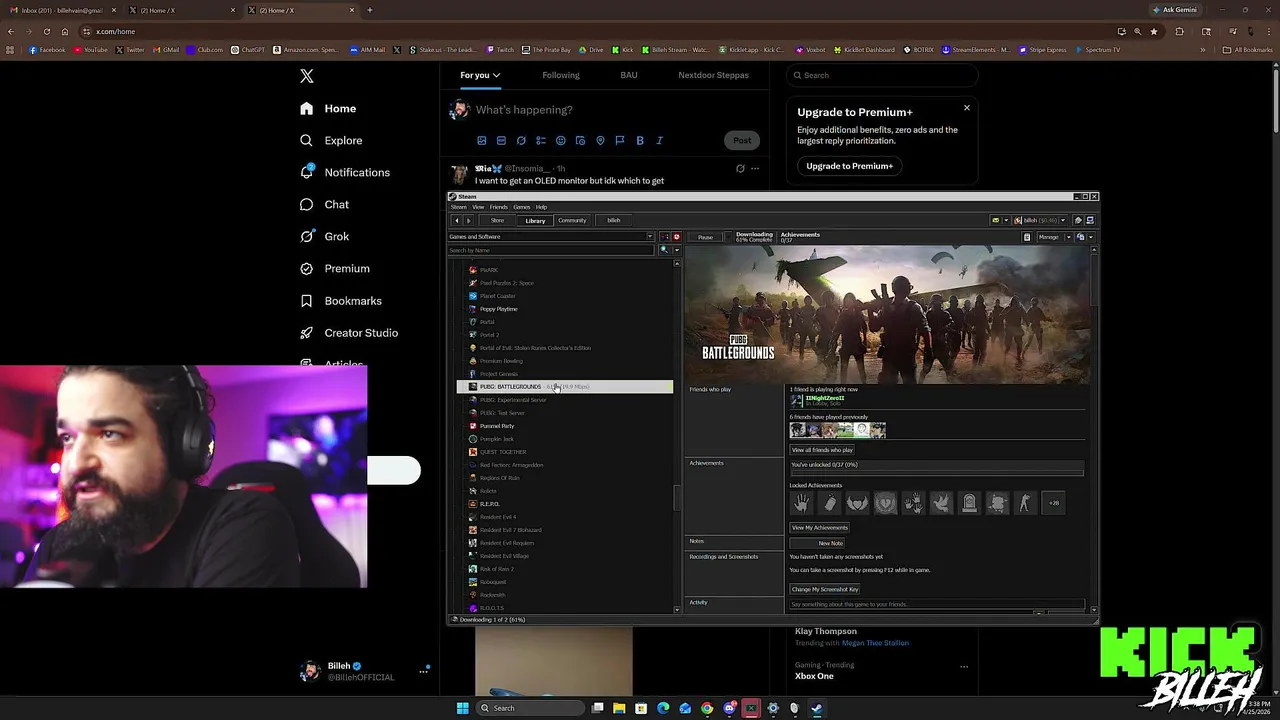Open Notifications in the X sidebar
Viewport: 1280px width, 720px height.
click(x=345, y=173)
